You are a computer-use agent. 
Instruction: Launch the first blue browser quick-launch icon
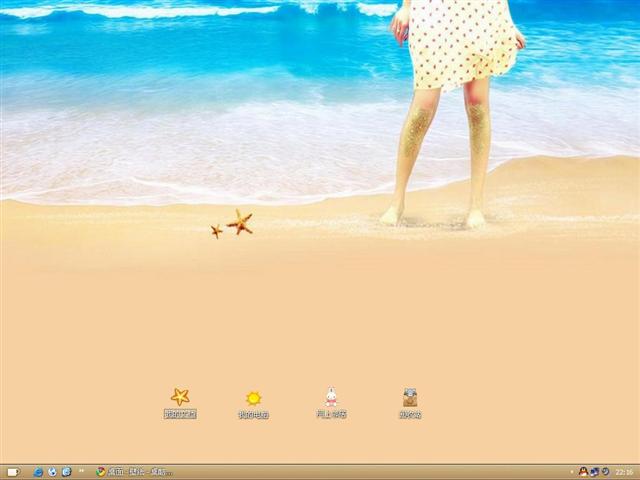tap(38, 472)
